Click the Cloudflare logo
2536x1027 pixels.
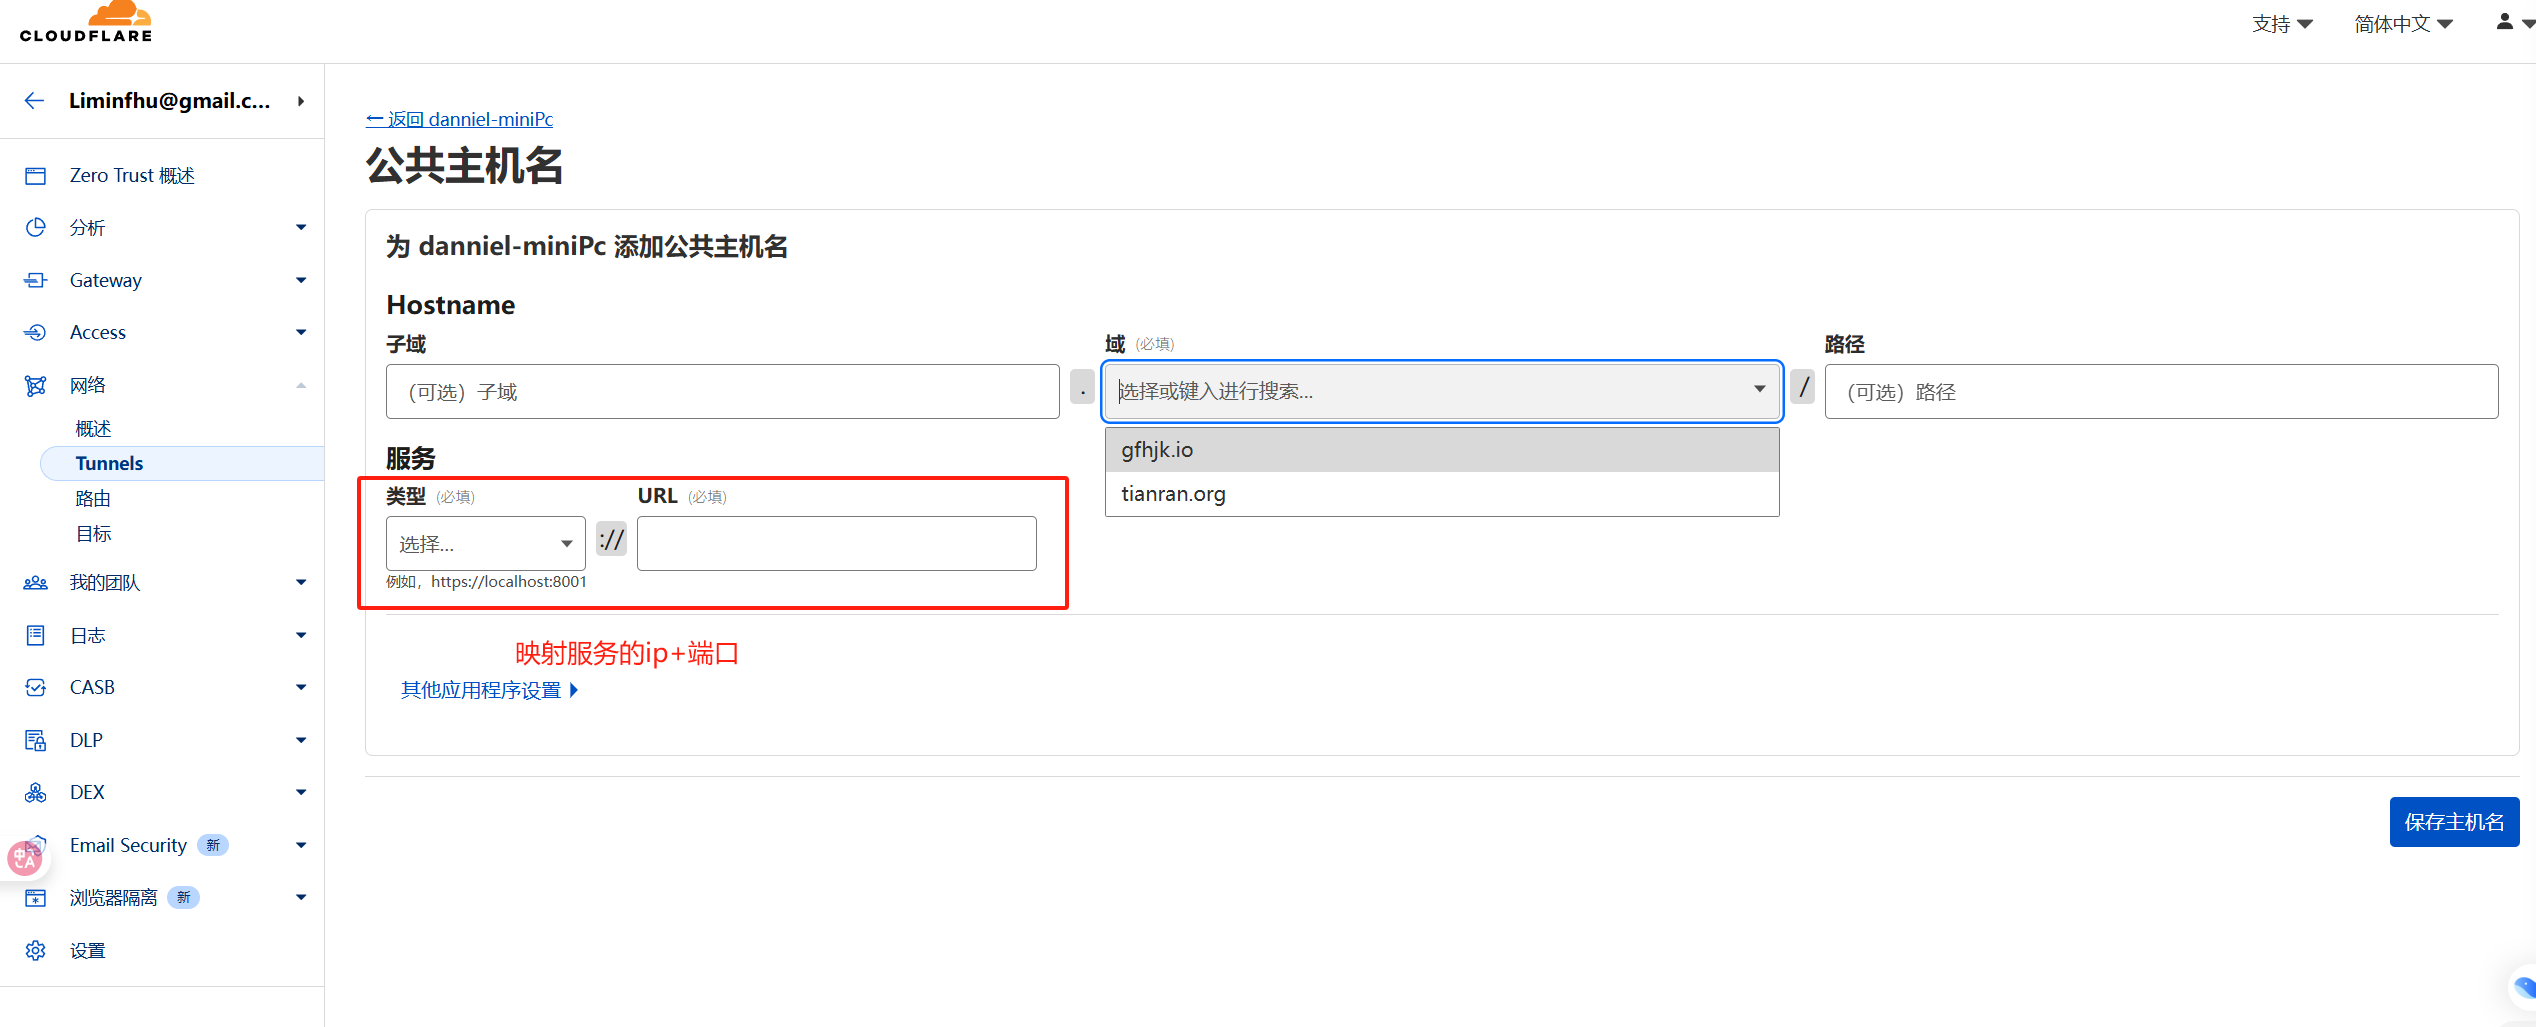point(86,22)
